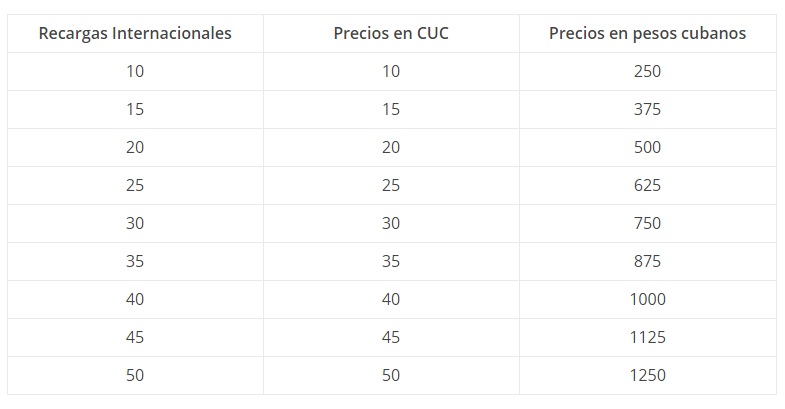
Task: Select 30 in the Recargas Internacionales column
Action: click(135, 223)
